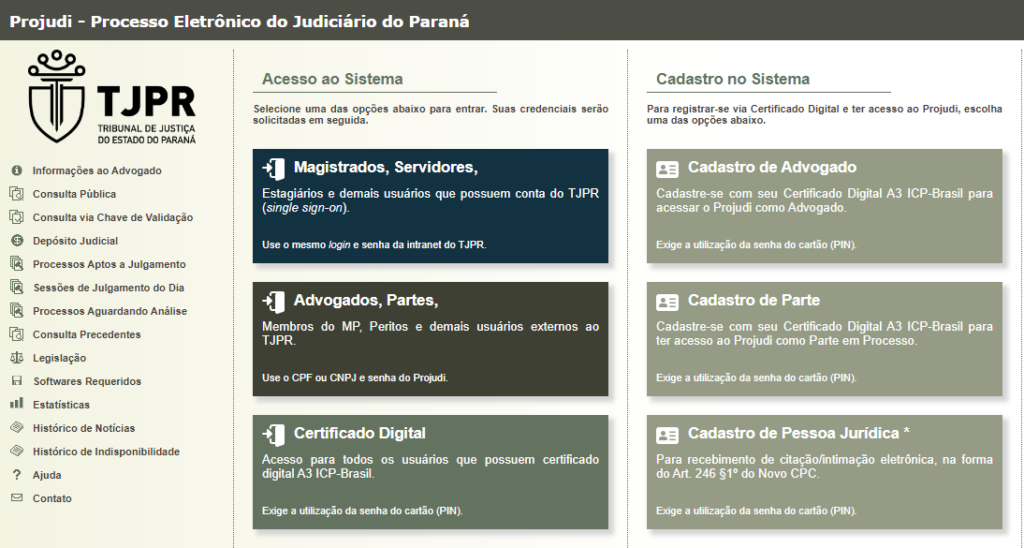Click the Projudi page title in header
The height and width of the screenshot is (548, 1024).
[x=239, y=22]
